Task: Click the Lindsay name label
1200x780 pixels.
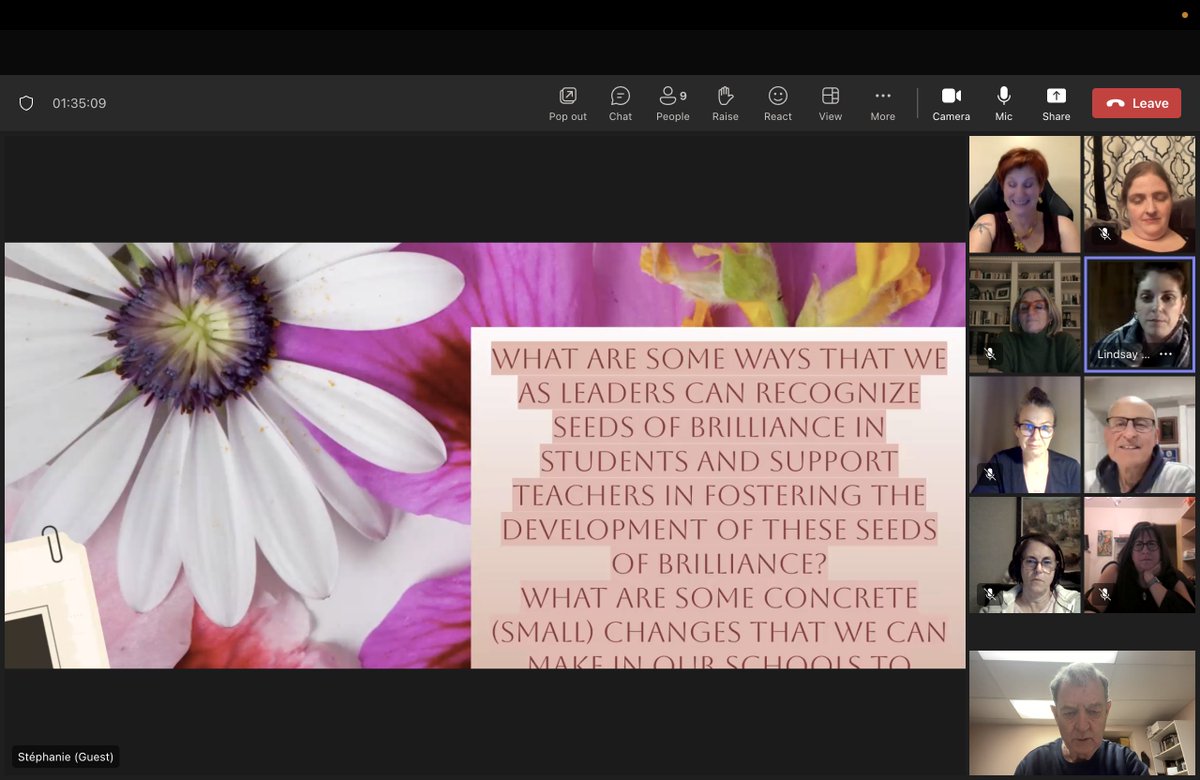Action: pyautogui.click(x=1123, y=354)
